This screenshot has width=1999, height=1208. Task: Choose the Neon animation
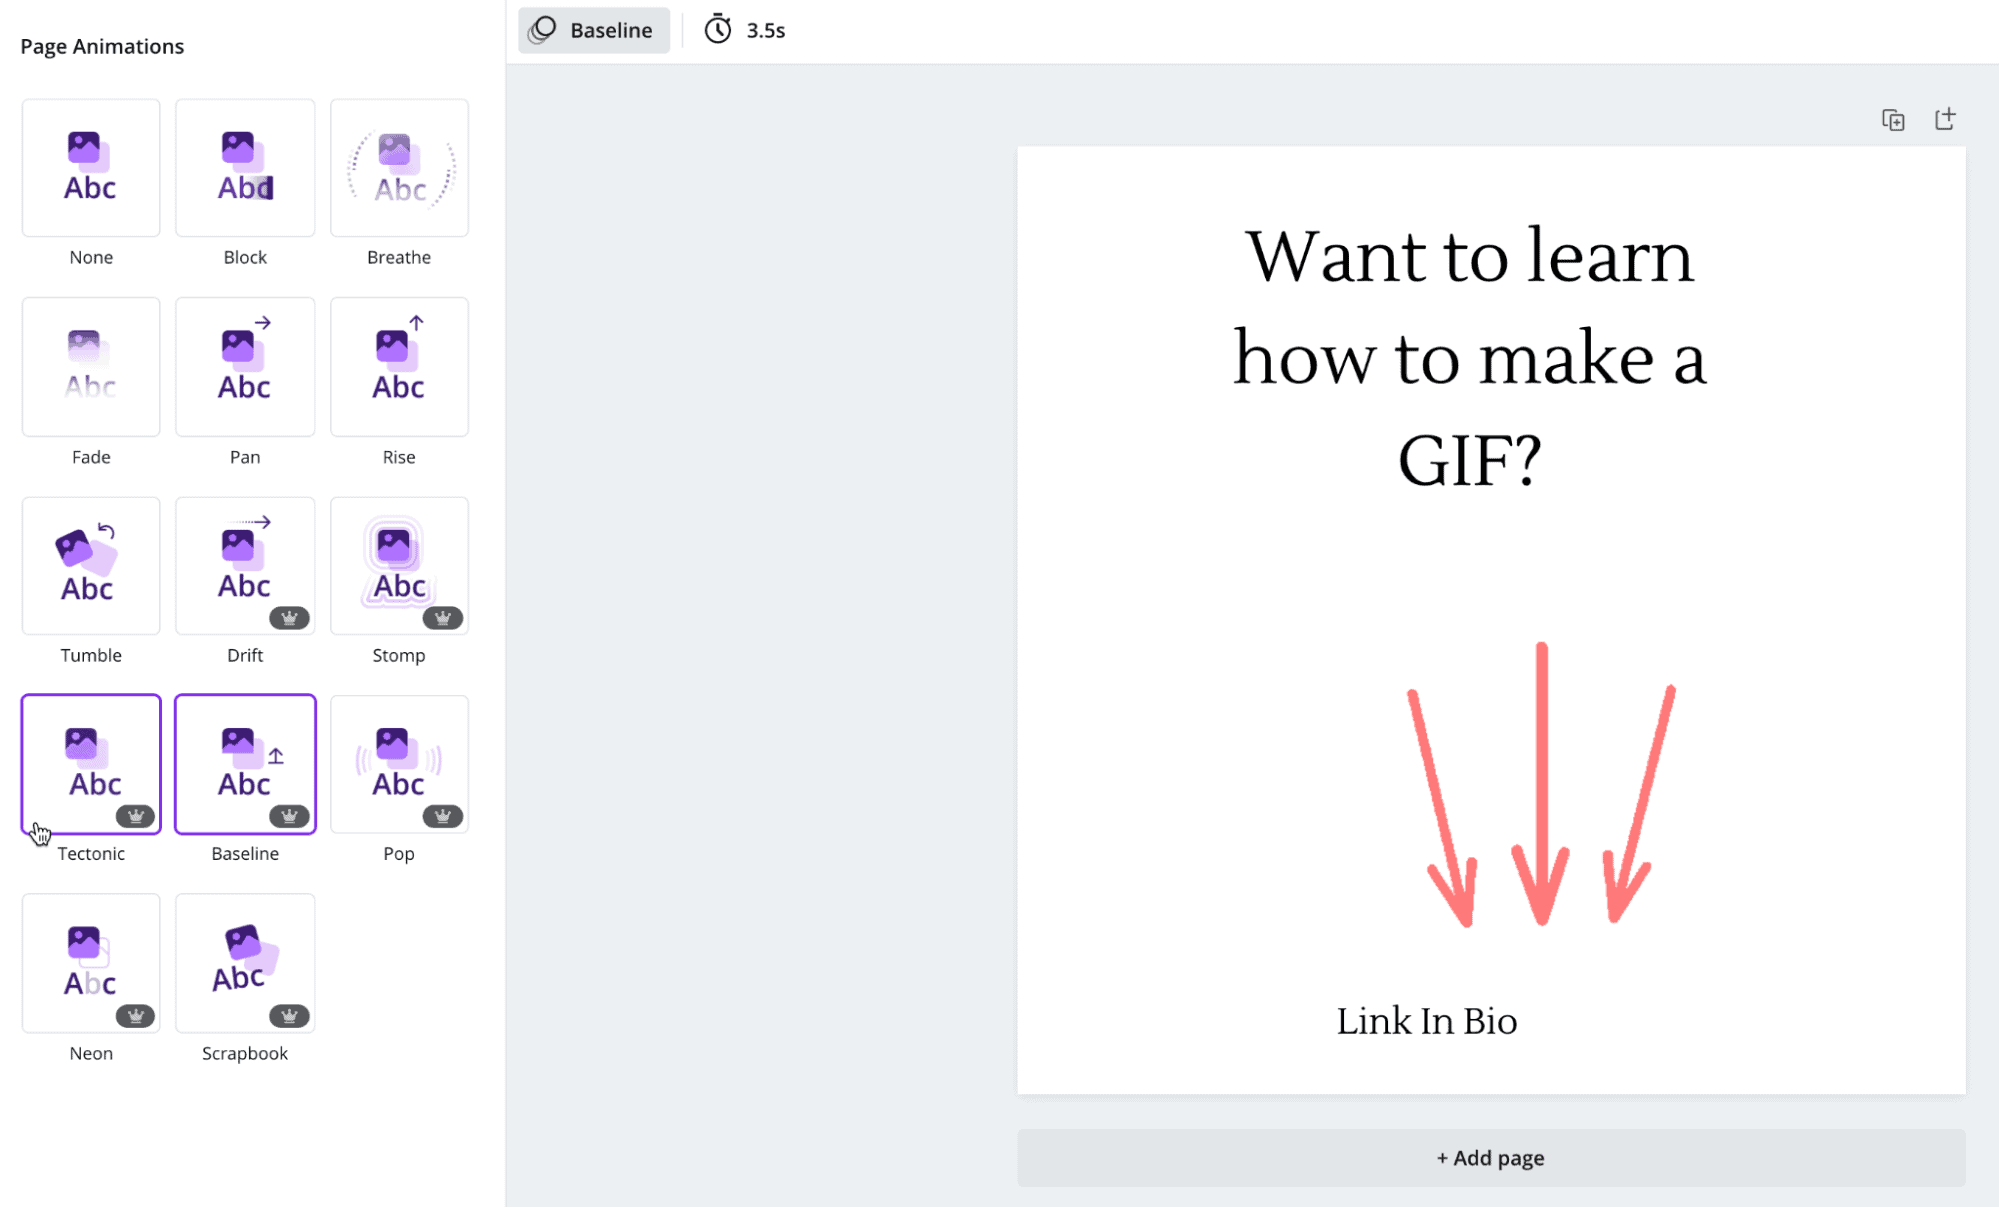[91, 963]
